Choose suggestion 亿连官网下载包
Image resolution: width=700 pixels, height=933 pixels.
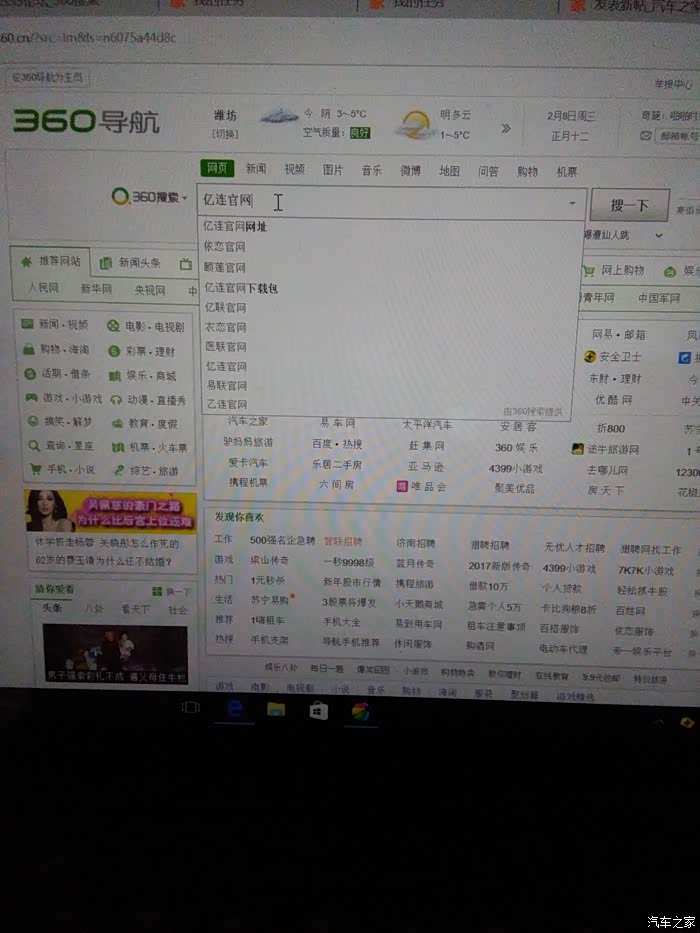click(x=241, y=288)
